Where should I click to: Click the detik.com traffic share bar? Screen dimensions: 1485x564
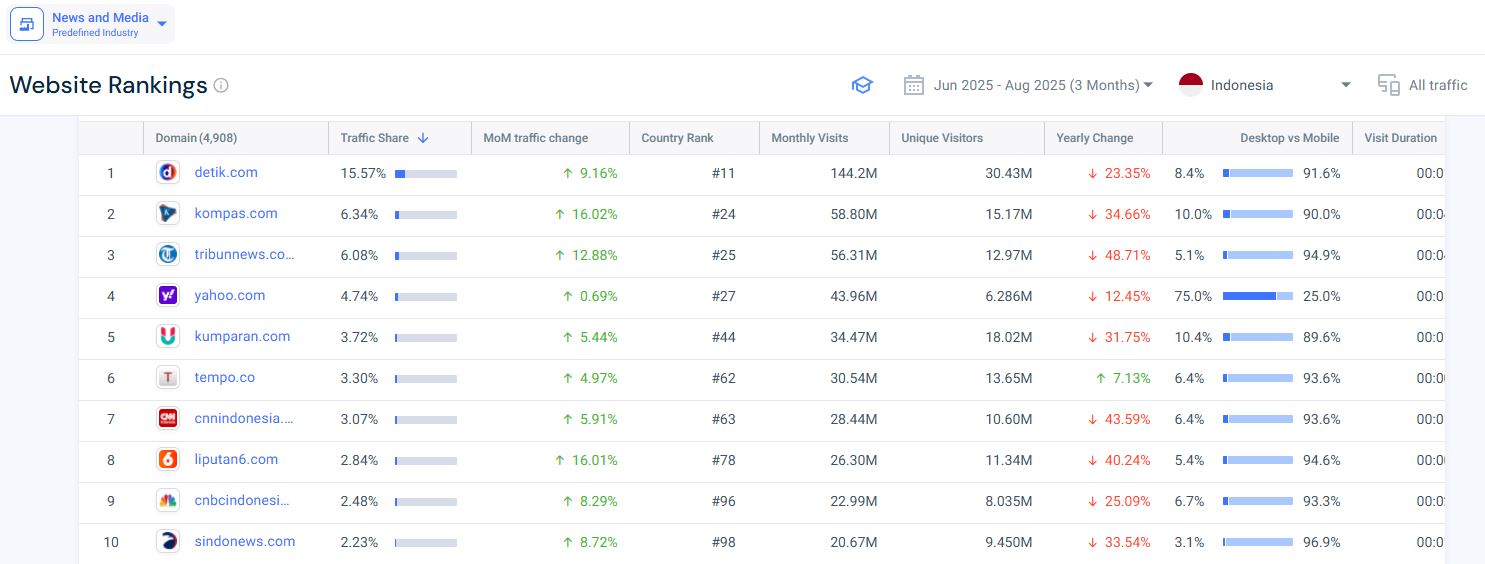(x=426, y=174)
